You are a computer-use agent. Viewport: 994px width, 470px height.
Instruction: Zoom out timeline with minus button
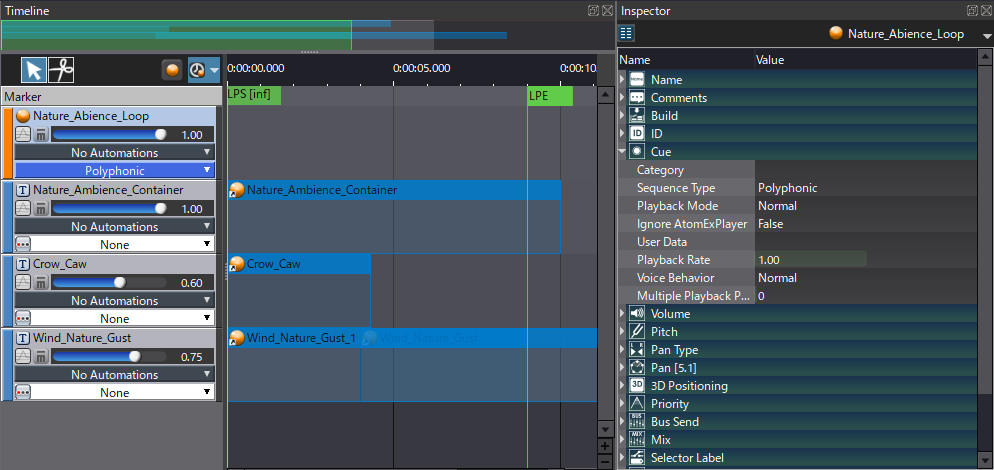click(x=605, y=462)
